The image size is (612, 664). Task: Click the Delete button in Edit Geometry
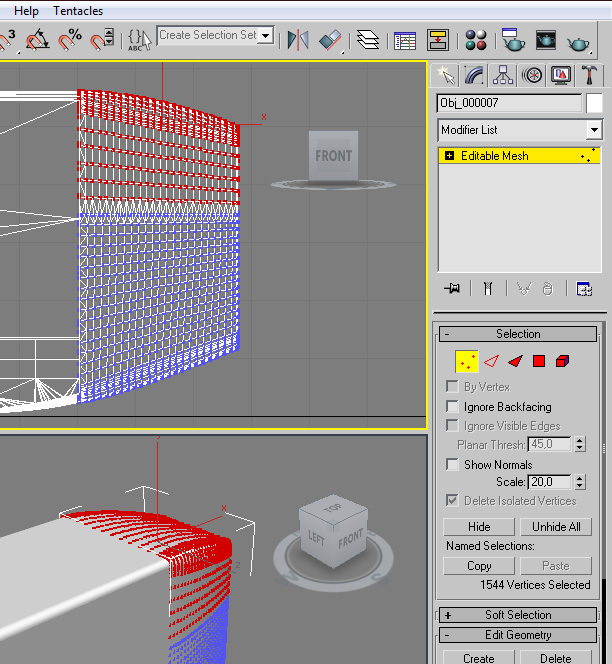coord(556,658)
